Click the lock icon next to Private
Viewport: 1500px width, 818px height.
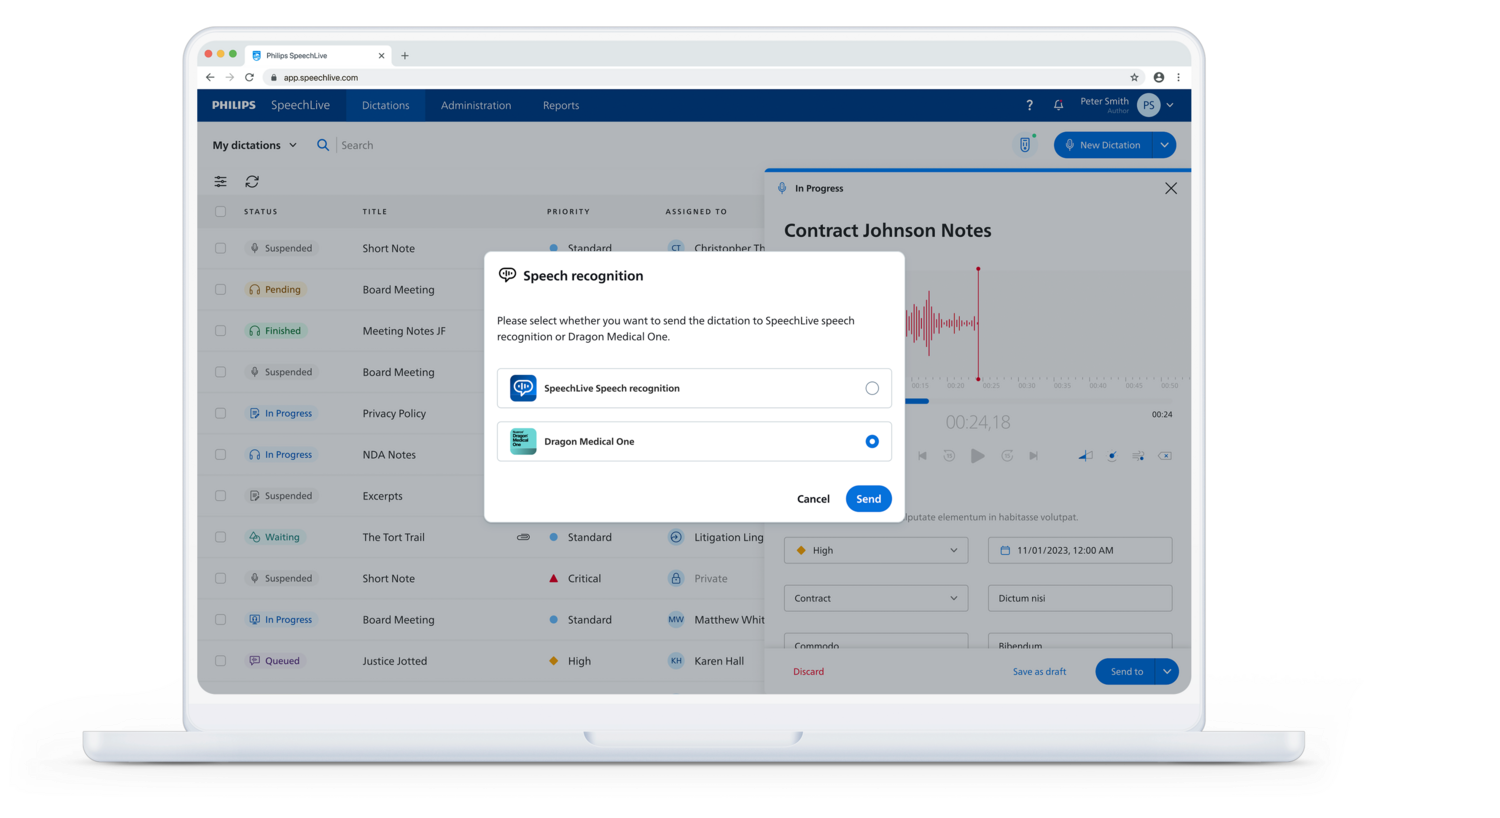676,578
